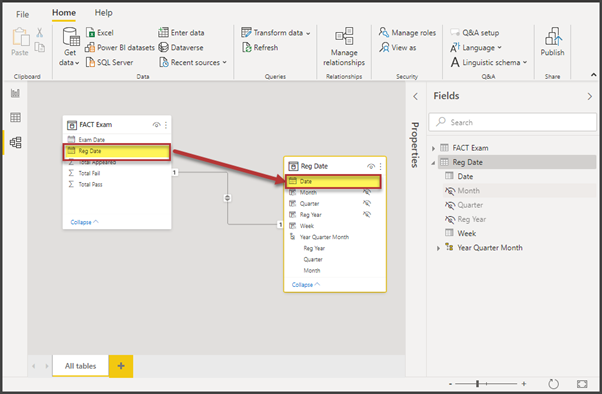Click the Copy icon in Clipboard
This screenshot has height=394, width=602.
(40, 47)
